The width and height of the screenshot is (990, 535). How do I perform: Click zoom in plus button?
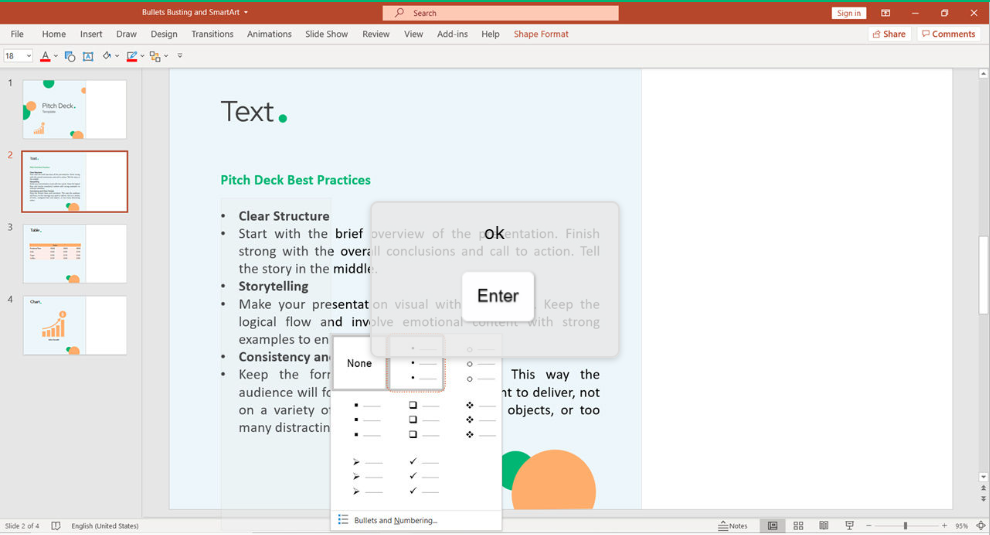click(945, 526)
